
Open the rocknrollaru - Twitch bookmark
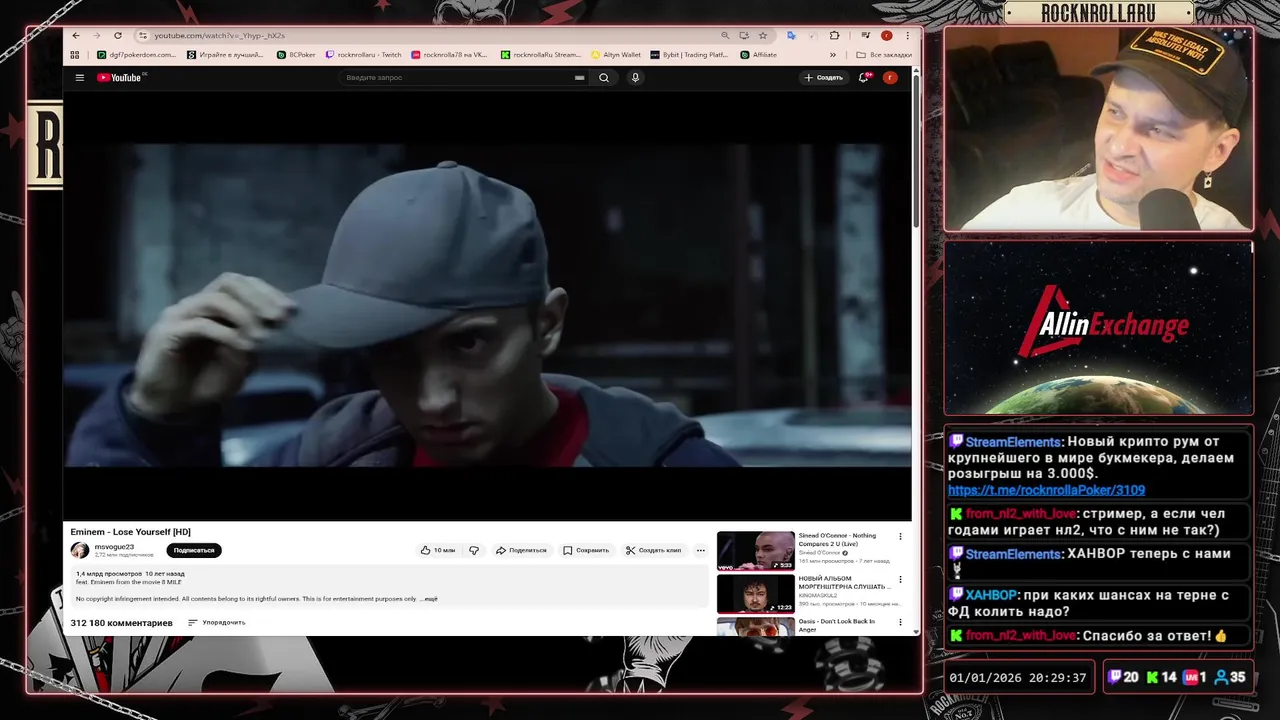click(364, 55)
